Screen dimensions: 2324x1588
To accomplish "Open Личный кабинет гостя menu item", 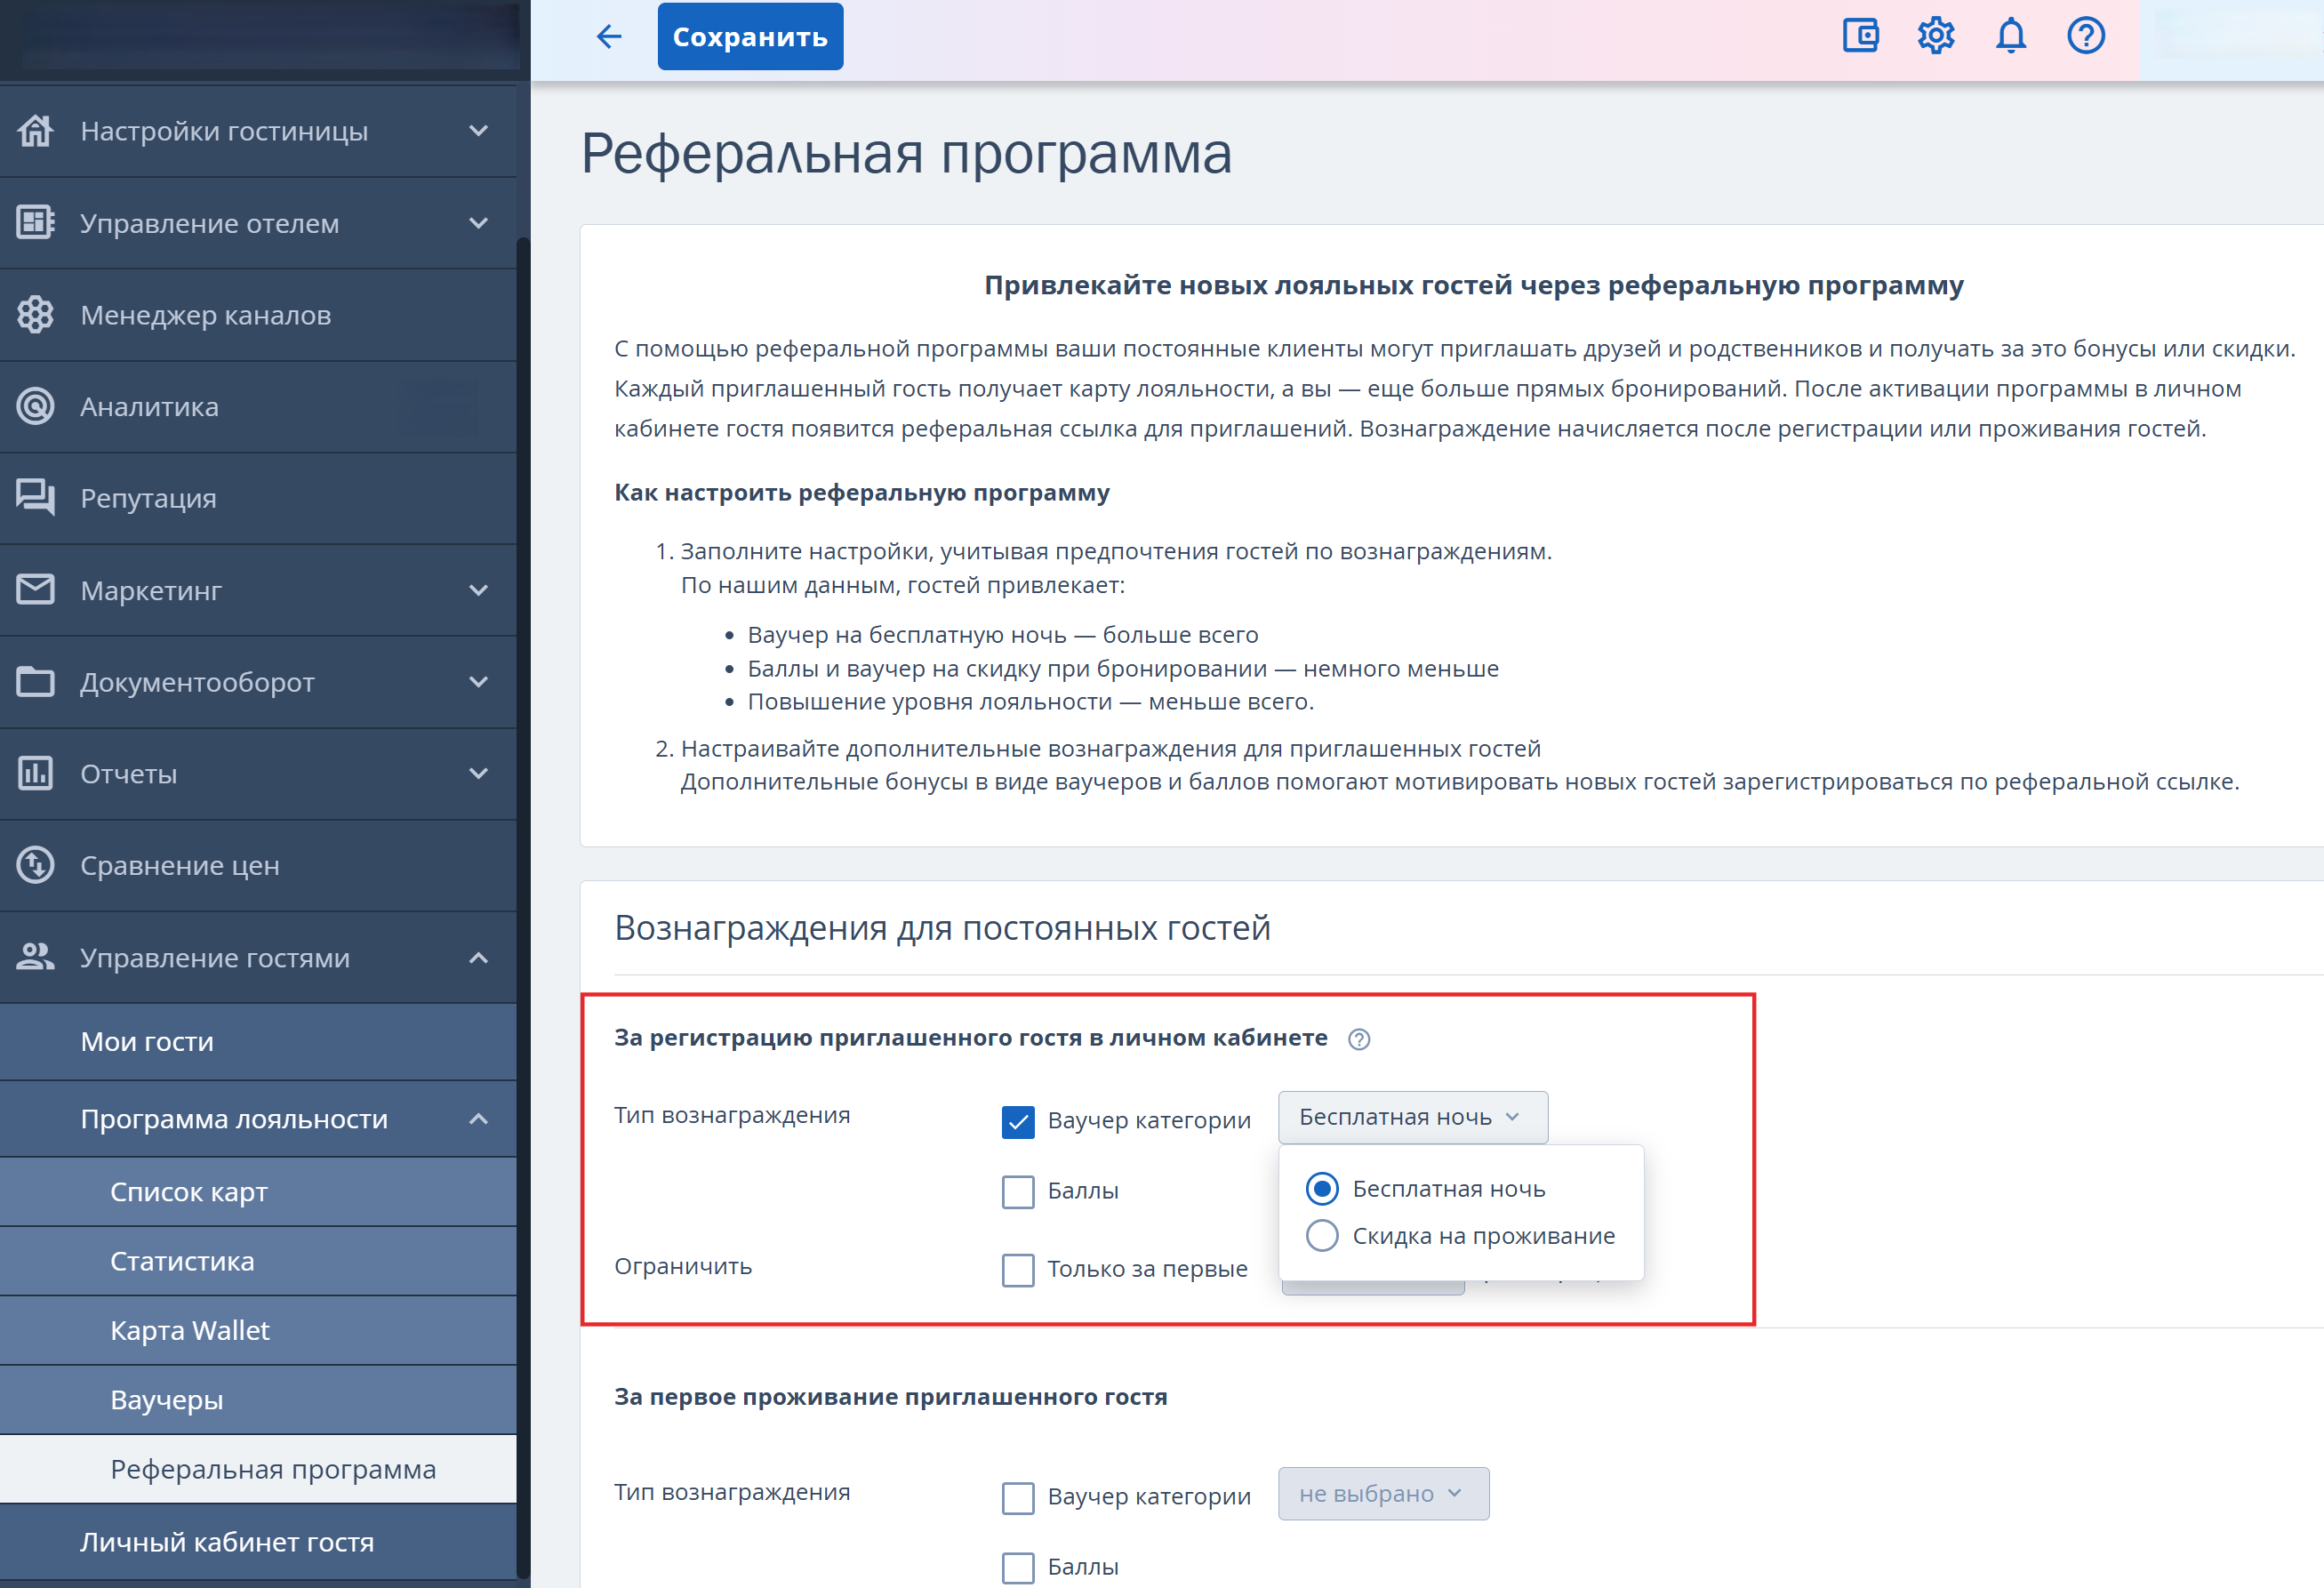I will click(227, 1542).
